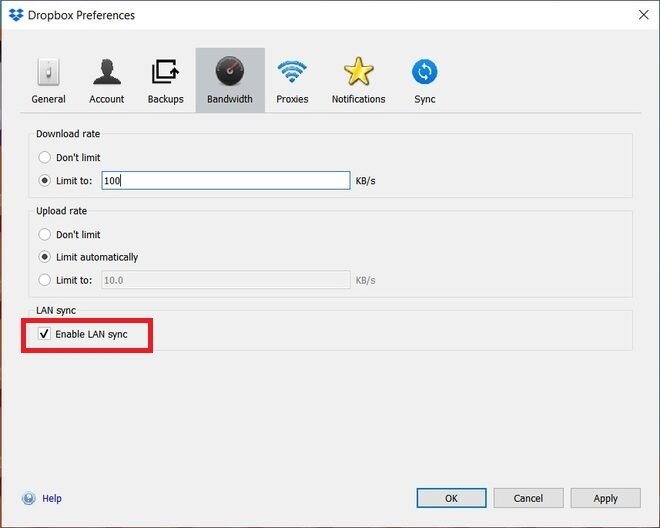
Task: Select the Bandwidth speedometer icon
Action: (230, 71)
